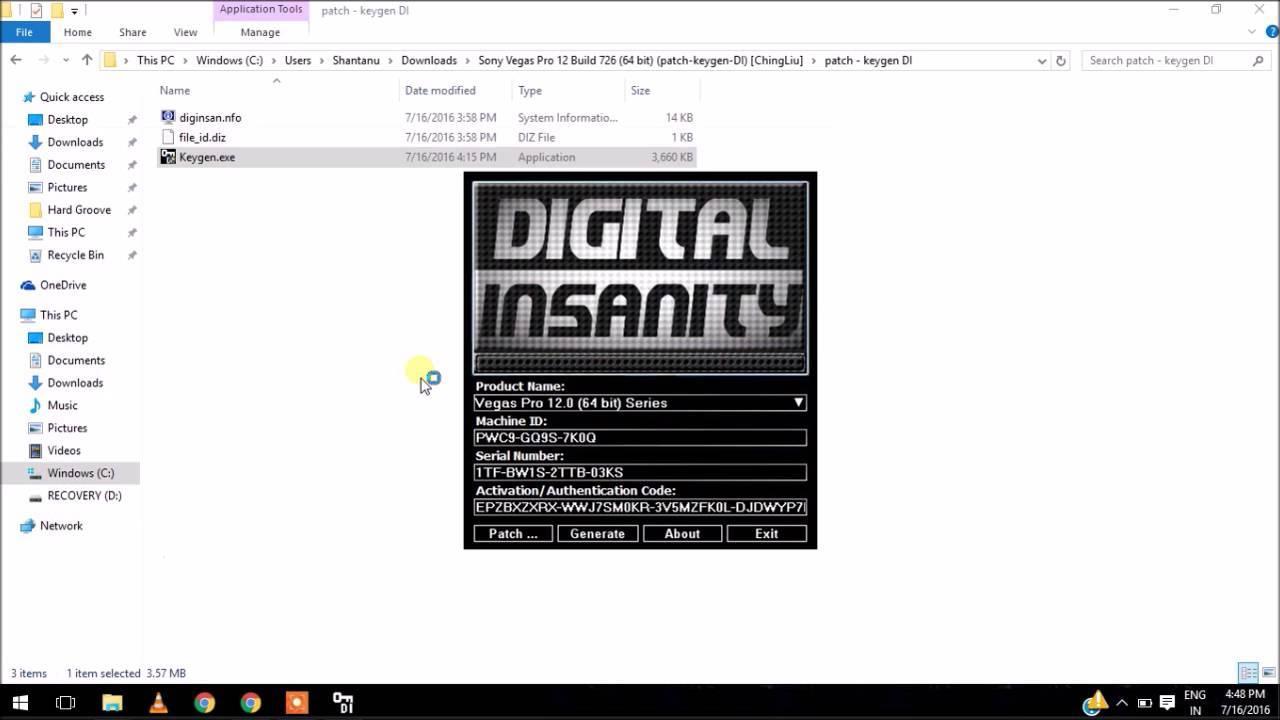Open Network in the navigation pane
The image size is (1280, 720).
pos(61,525)
